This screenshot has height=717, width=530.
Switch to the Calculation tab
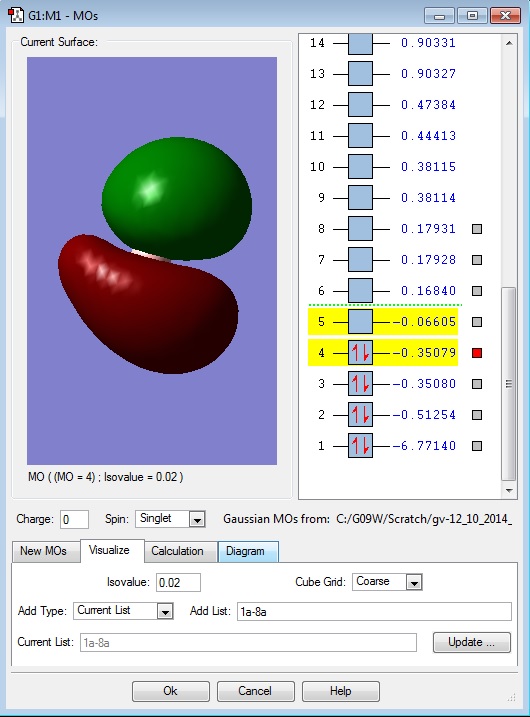coord(177,551)
